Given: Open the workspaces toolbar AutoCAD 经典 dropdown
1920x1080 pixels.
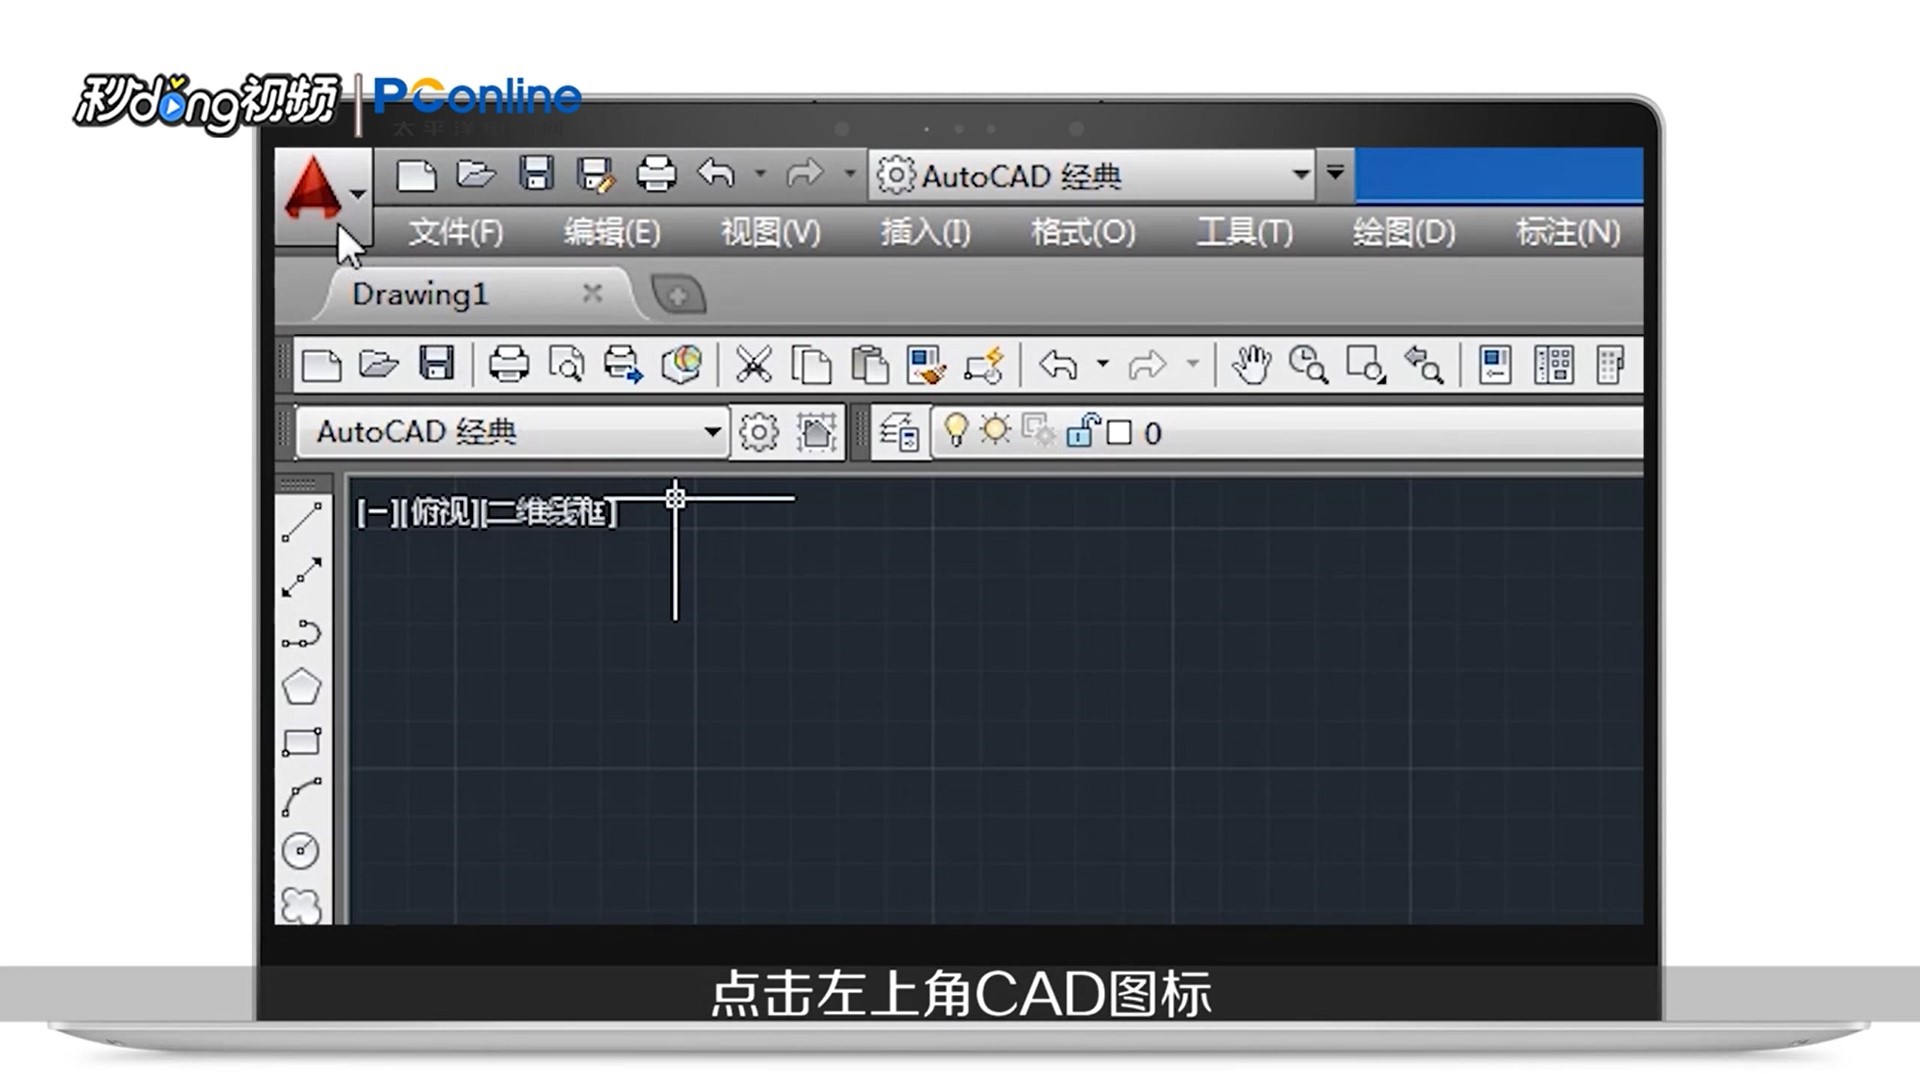Looking at the screenshot, I should pos(513,432).
